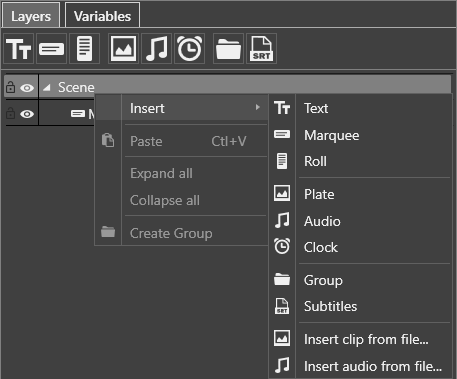Collapse the Scene tree triangle
Viewport: 457px width, 379px height.
pos(47,88)
